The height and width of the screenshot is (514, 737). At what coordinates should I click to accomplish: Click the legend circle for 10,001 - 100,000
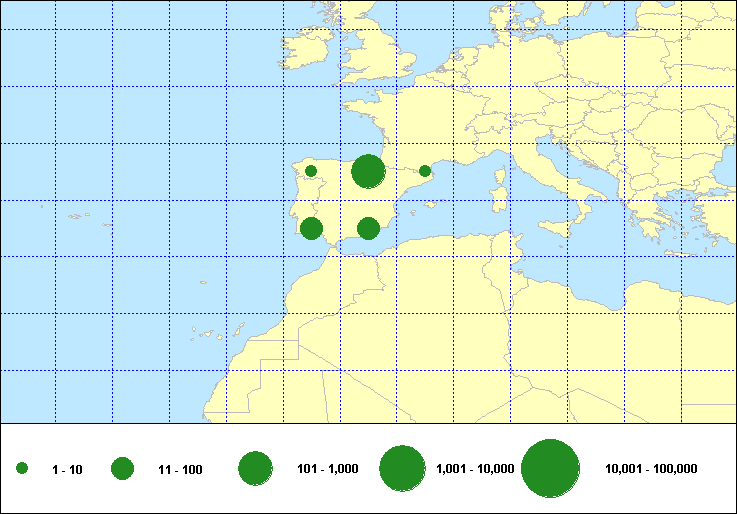tap(551, 468)
